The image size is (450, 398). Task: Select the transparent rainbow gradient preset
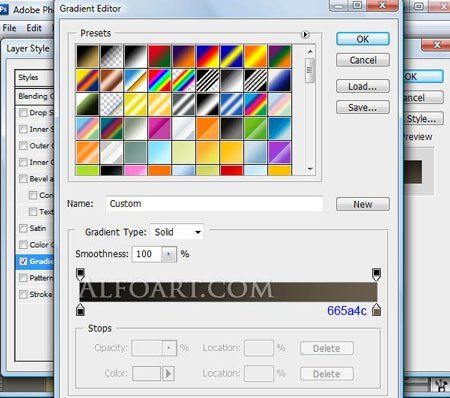pos(184,80)
